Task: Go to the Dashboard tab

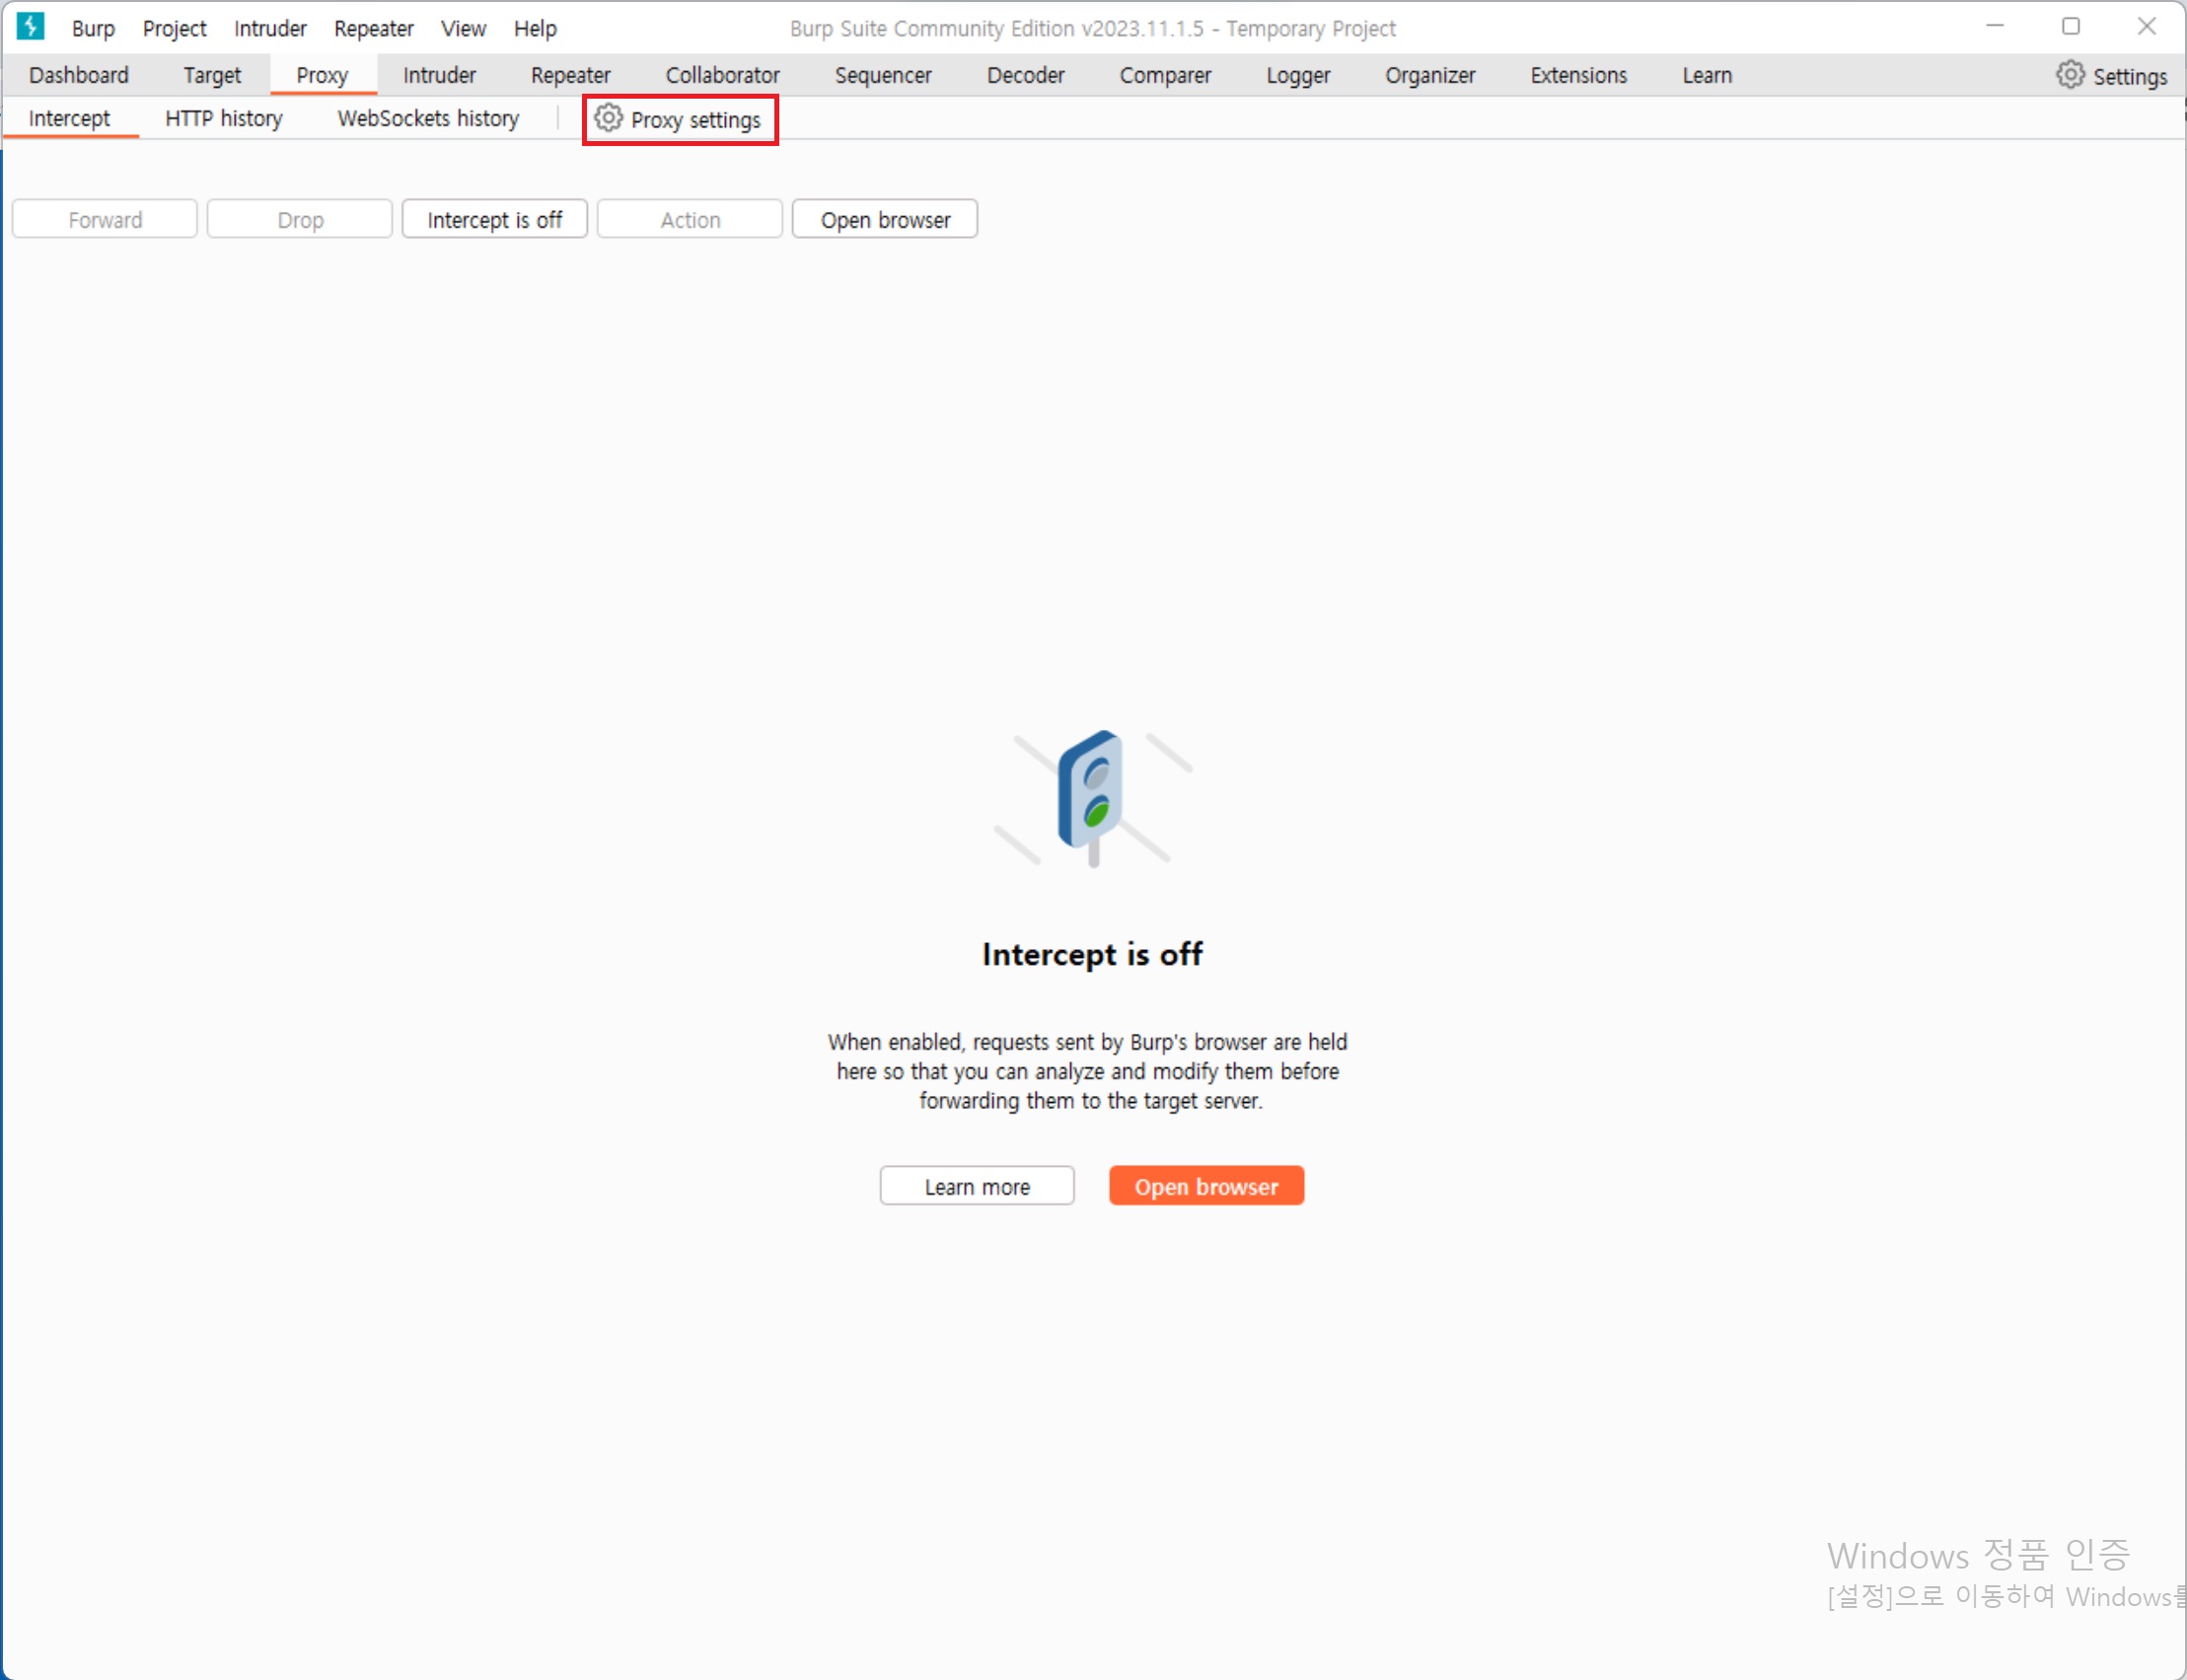Action: (79, 75)
